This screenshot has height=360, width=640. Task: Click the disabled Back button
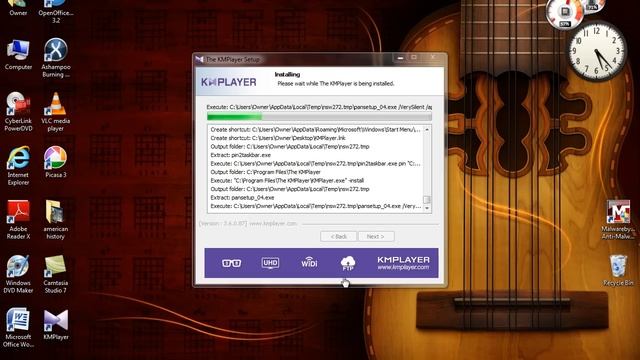tap(338, 236)
